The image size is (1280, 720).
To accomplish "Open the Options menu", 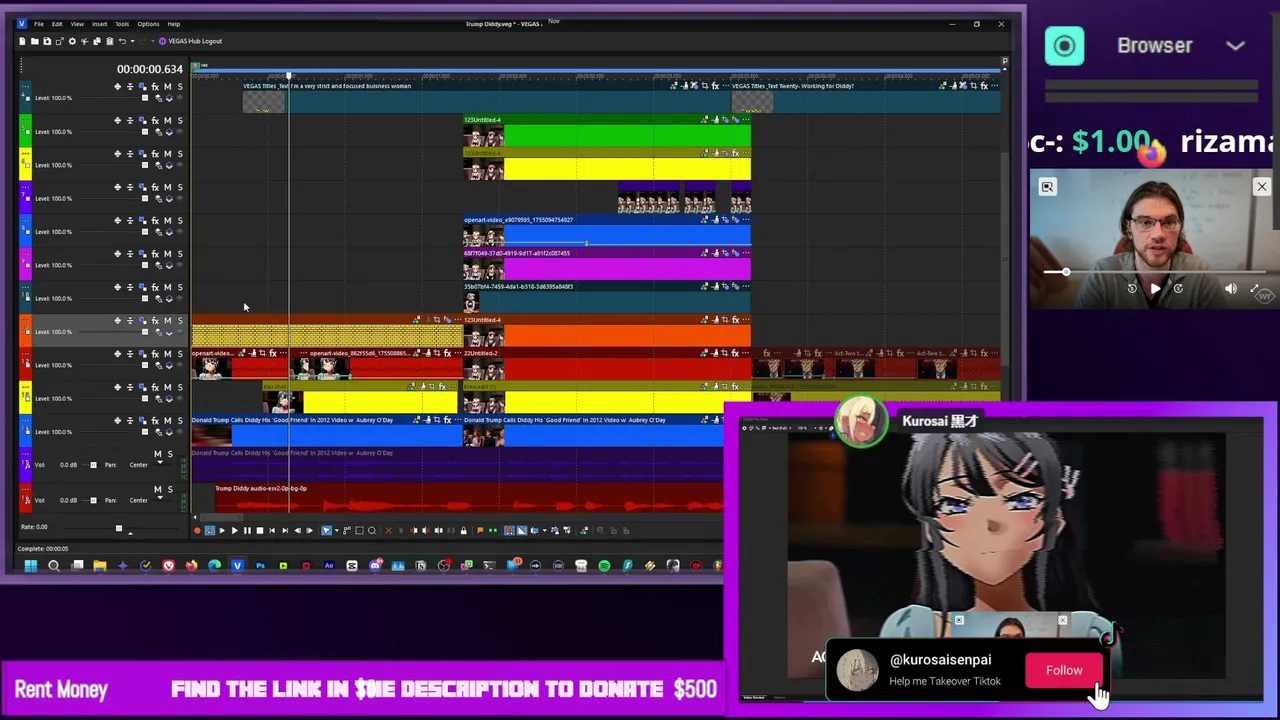I will click(x=148, y=24).
